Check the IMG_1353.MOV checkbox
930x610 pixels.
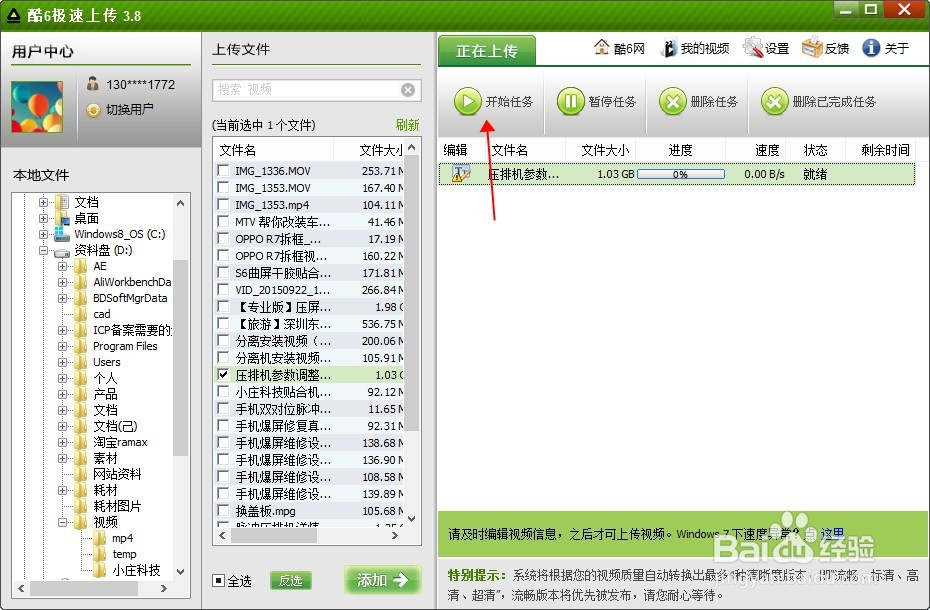[x=223, y=188]
